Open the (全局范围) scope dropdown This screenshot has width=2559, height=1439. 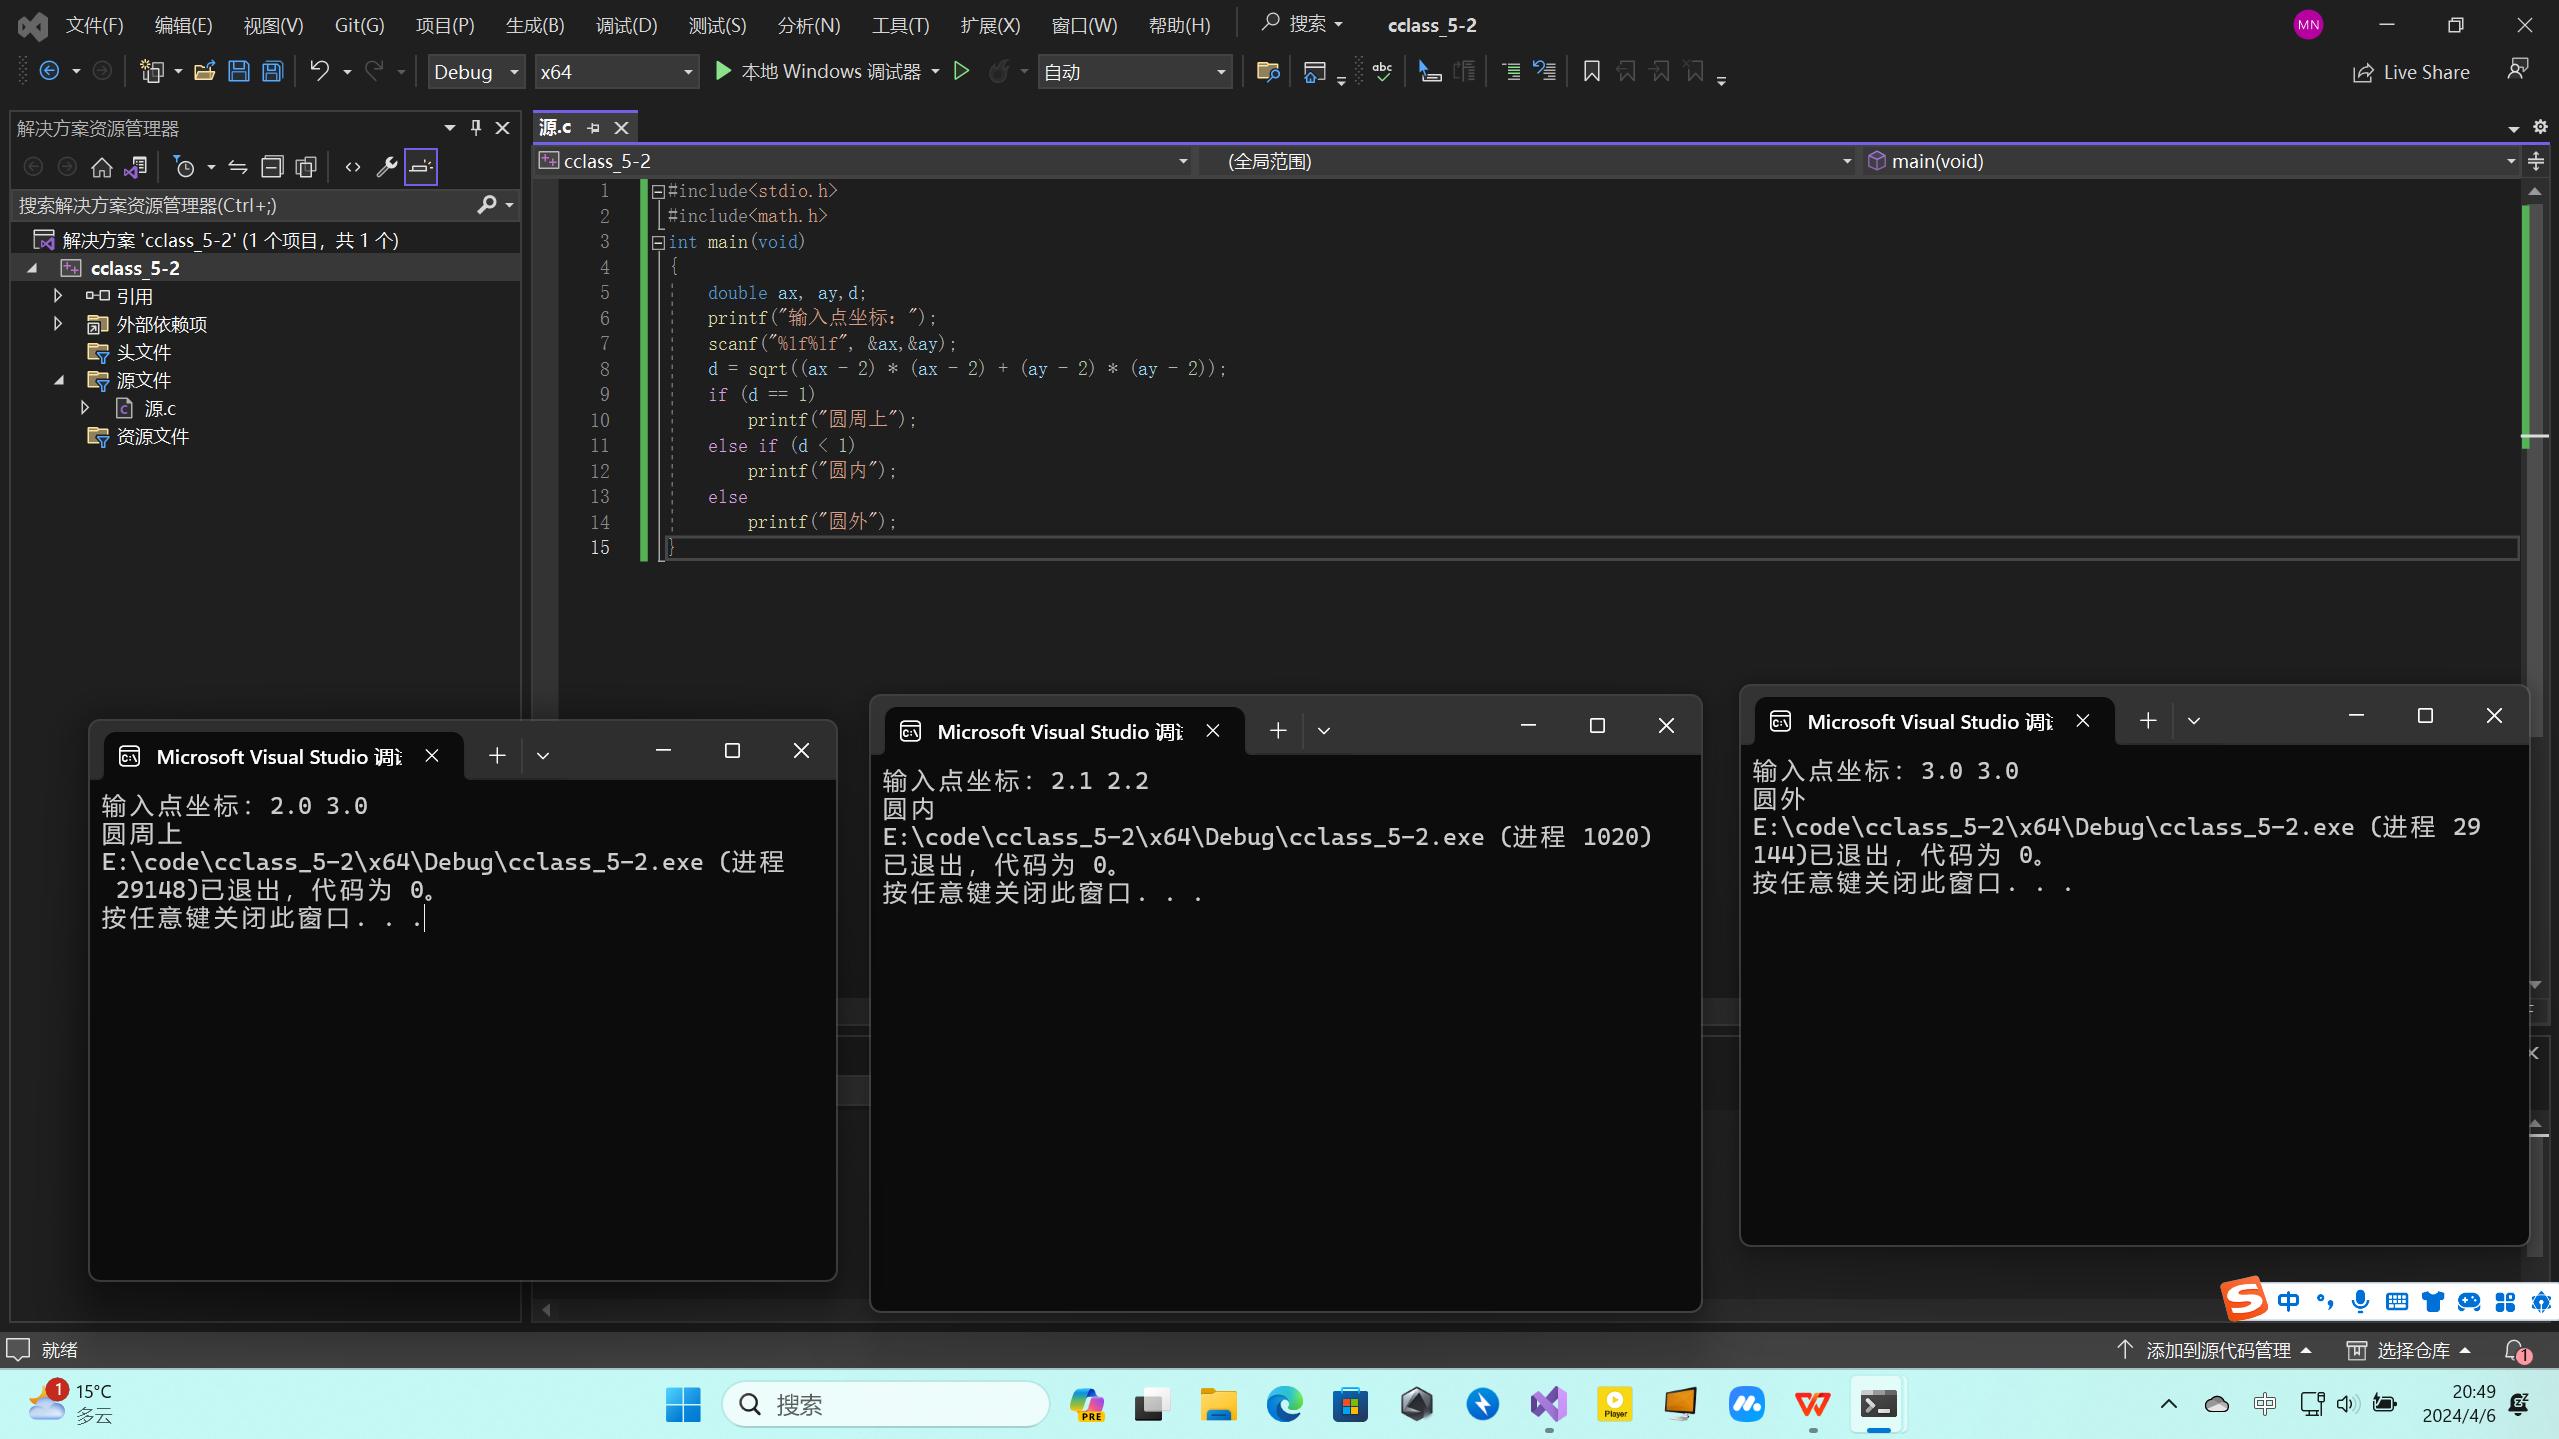click(x=1527, y=161)
